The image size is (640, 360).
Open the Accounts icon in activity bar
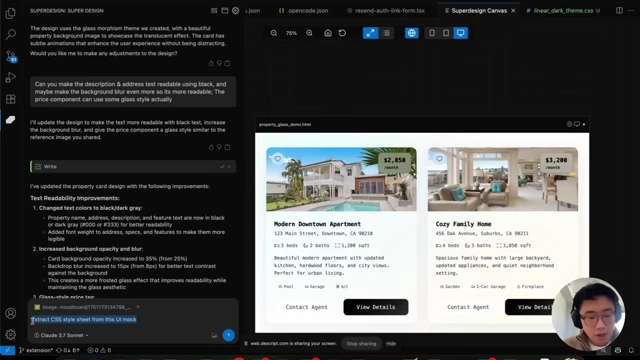11,313
